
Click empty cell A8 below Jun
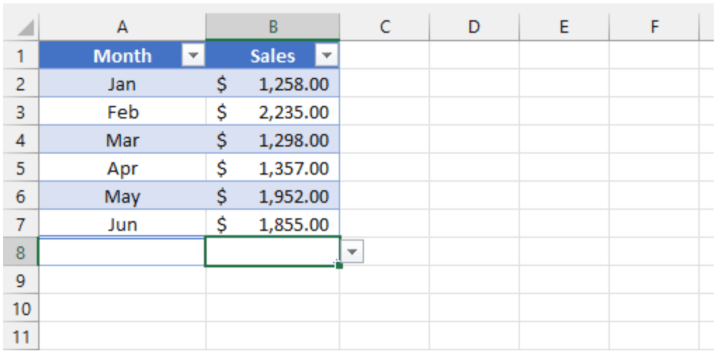click(x=122, y=252)
